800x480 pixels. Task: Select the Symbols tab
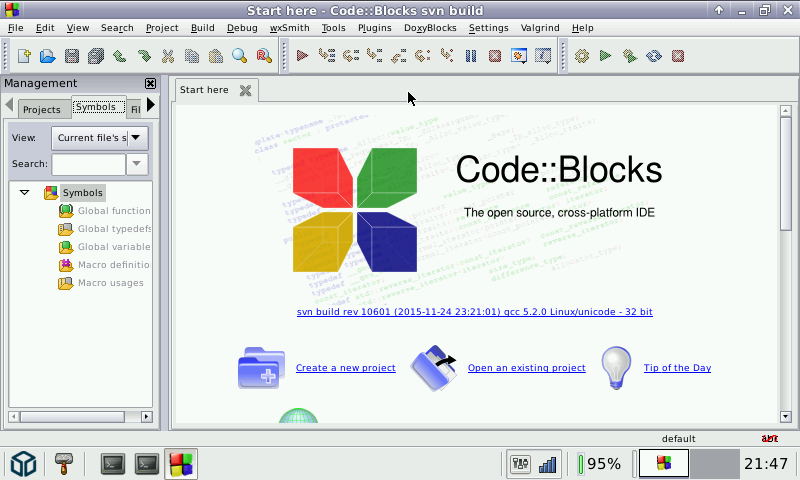click(x=98, y=107)
